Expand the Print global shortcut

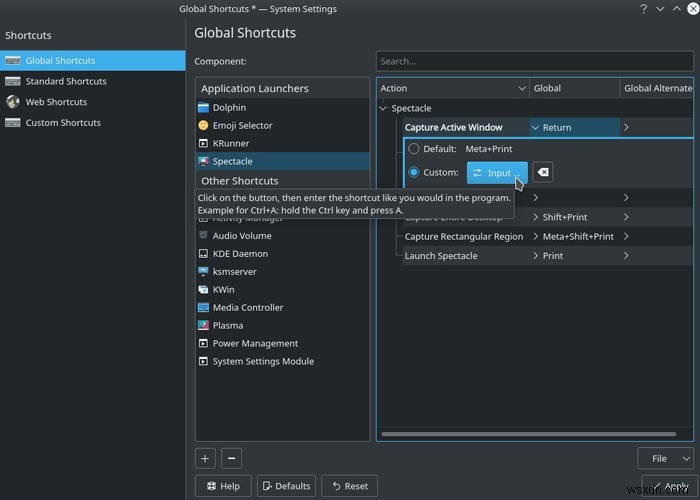pos(535,256)
